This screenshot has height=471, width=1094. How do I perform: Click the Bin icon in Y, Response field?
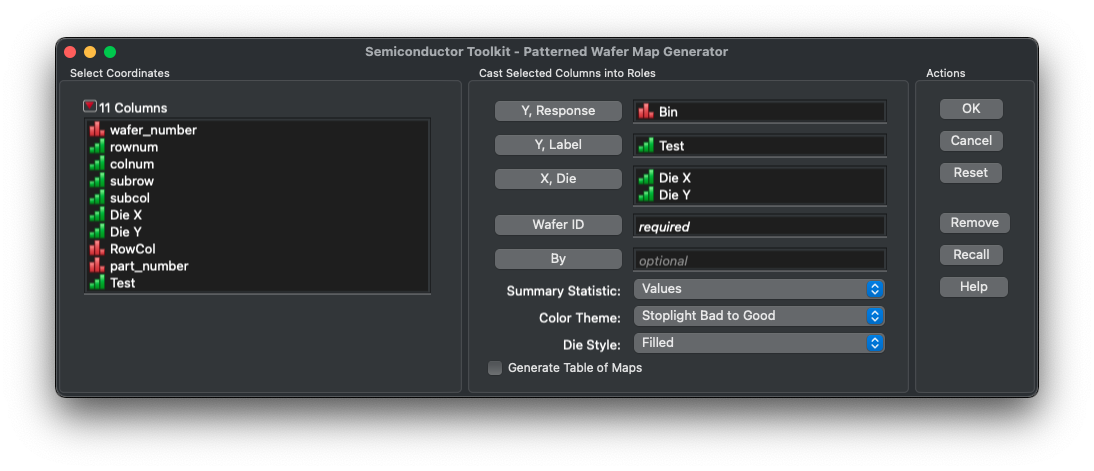(x=646, y=112)
